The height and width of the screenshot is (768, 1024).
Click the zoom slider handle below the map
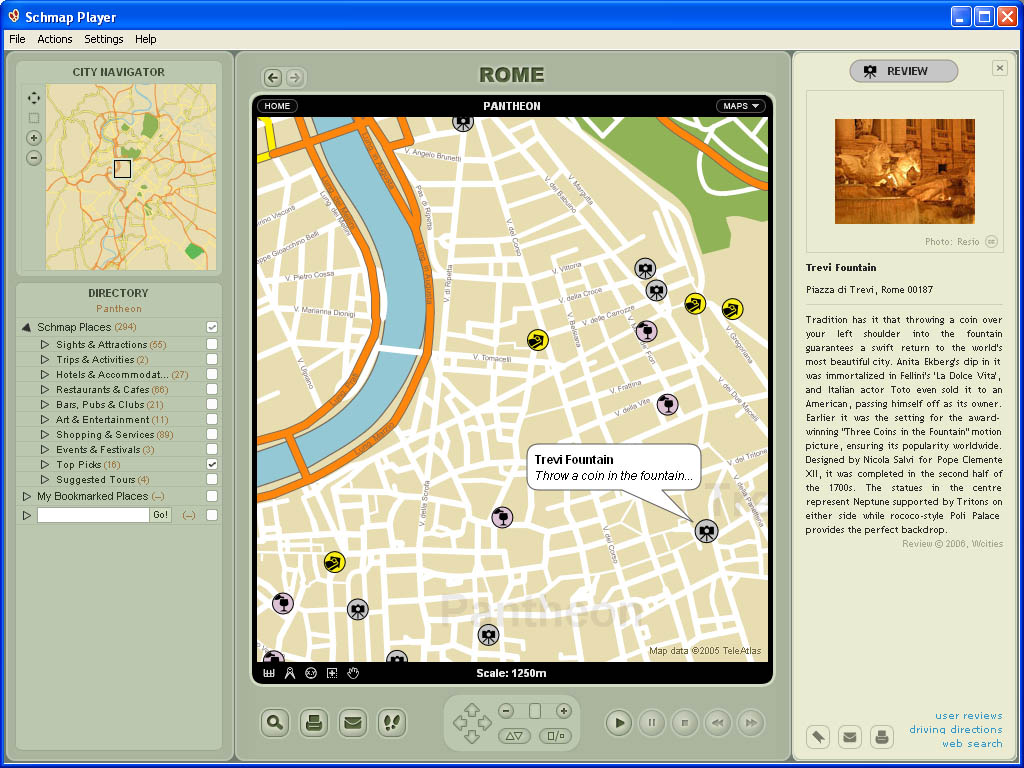pyautogui.click(x=535, y=711)
